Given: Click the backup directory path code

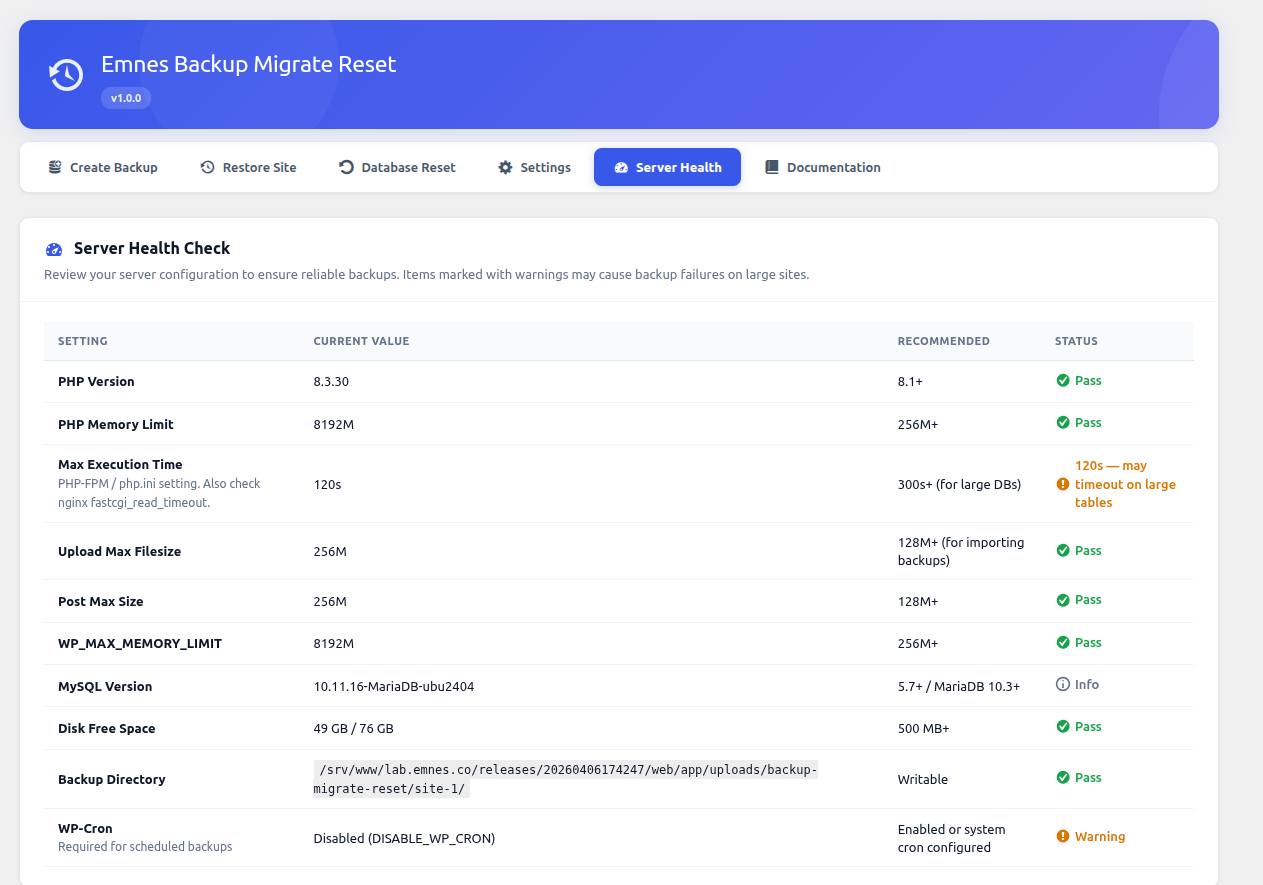Looking at the screenshot, I should 566,779.
